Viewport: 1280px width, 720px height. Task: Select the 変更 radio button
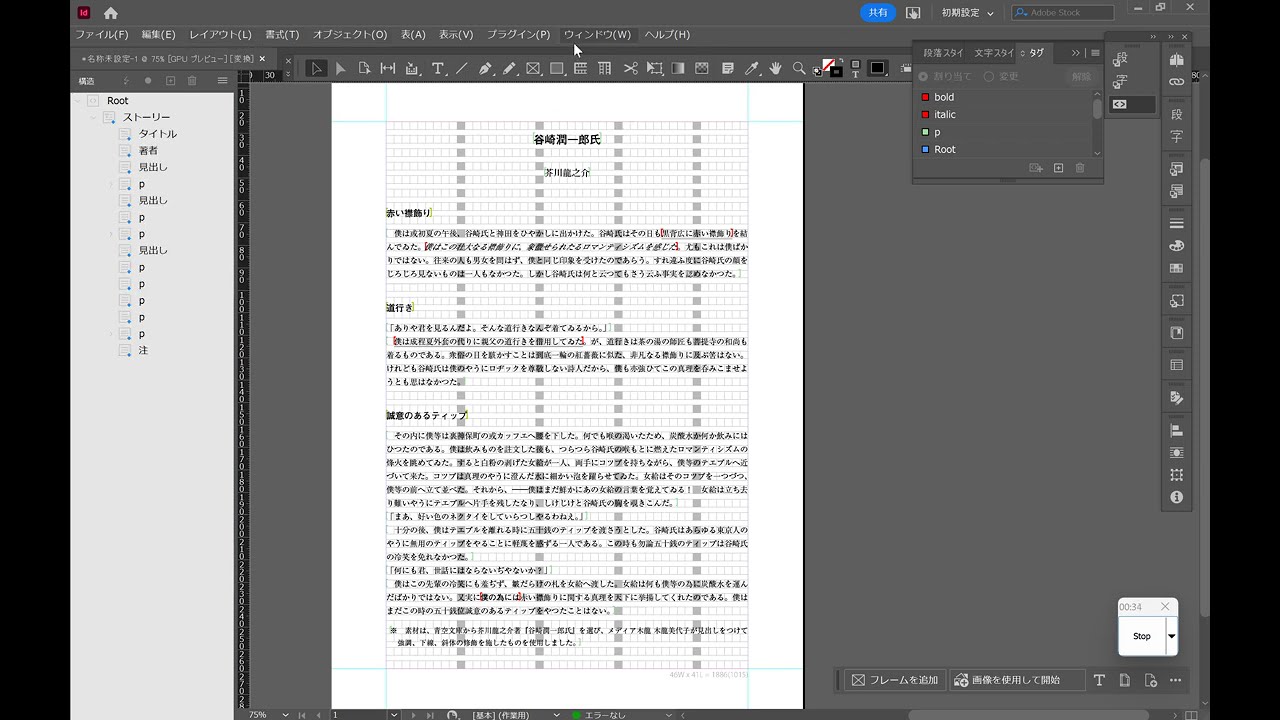pos(989,76)
